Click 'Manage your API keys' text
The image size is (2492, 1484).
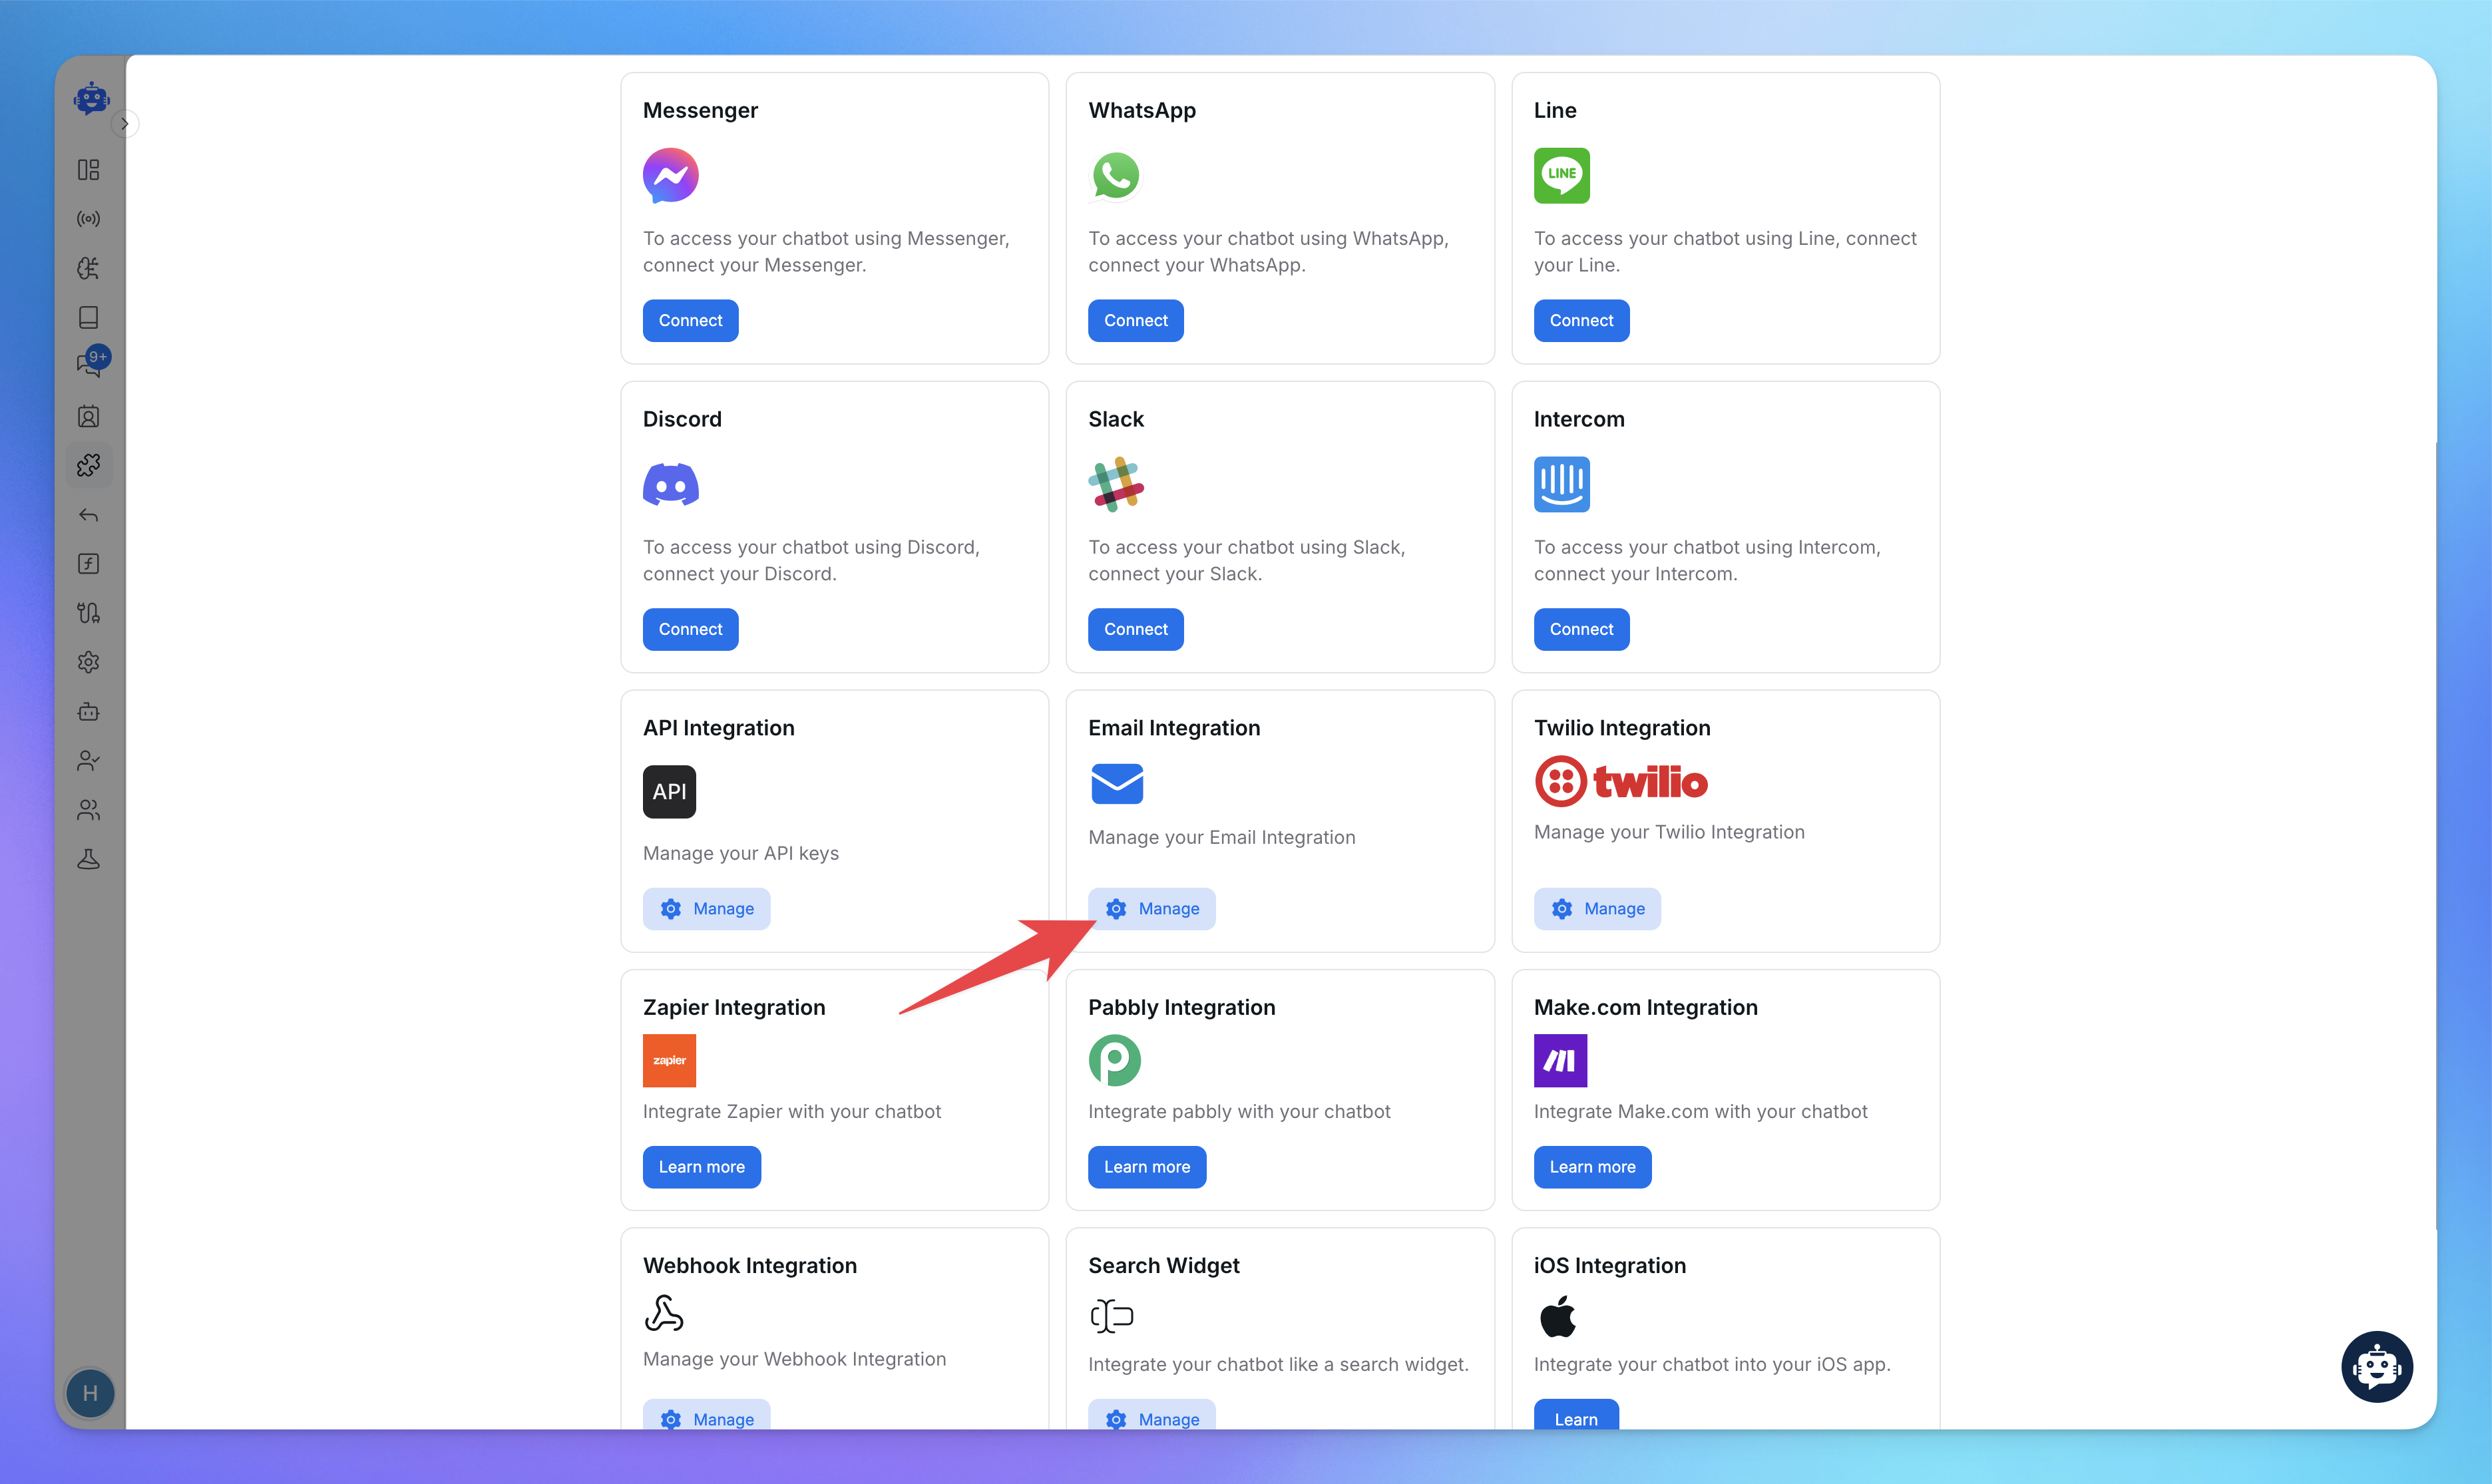click(x=740, y=853)
